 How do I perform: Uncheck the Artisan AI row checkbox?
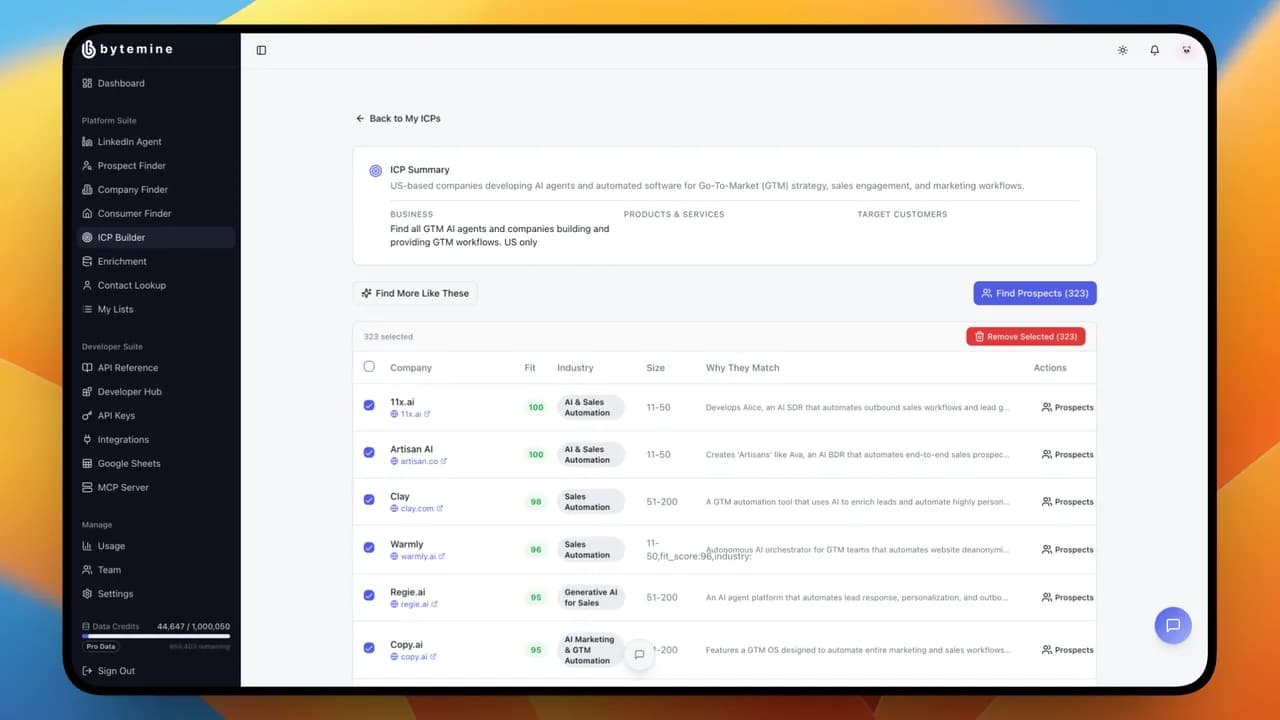click(x=369, y=453)
